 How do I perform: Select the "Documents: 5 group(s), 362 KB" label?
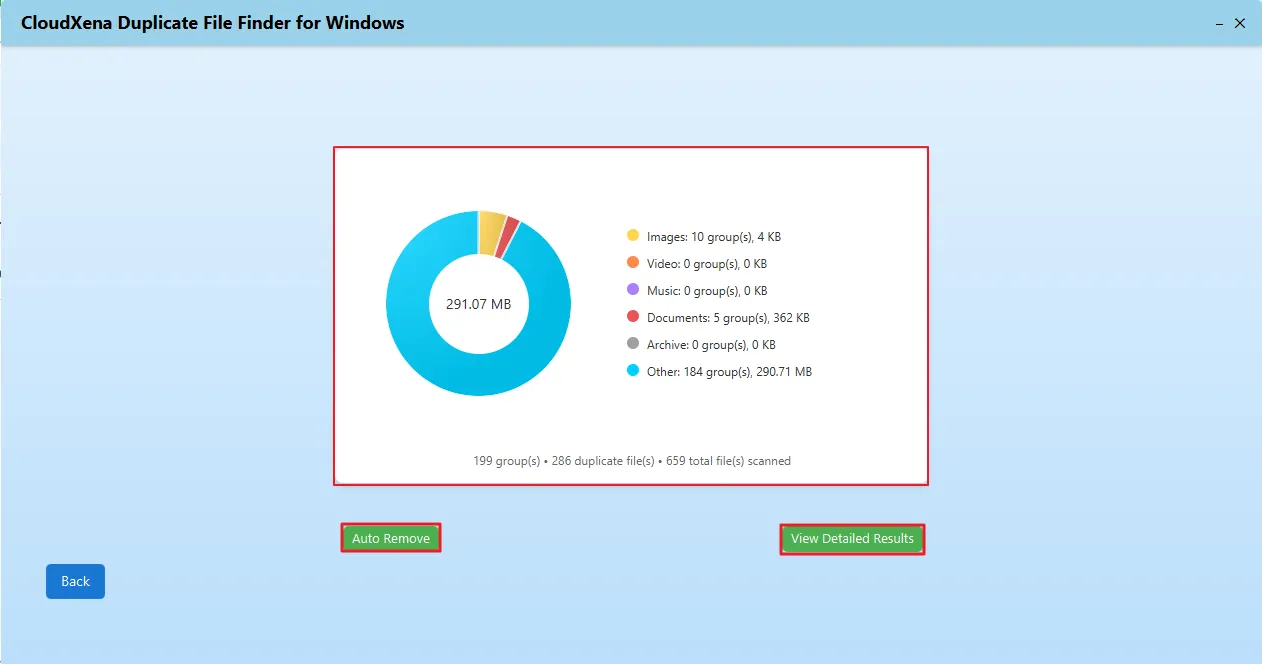[727, 318]
